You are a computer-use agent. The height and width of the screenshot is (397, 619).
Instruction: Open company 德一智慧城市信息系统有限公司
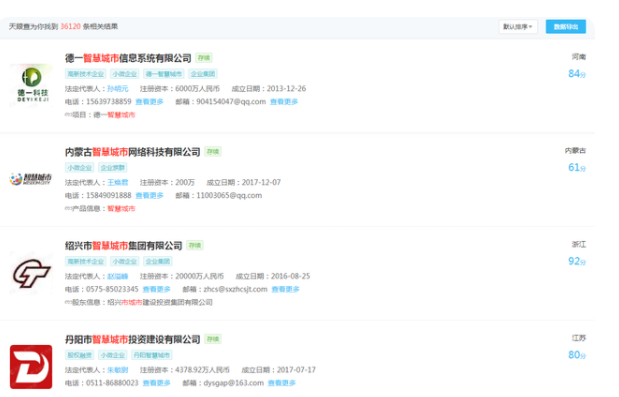128,58
